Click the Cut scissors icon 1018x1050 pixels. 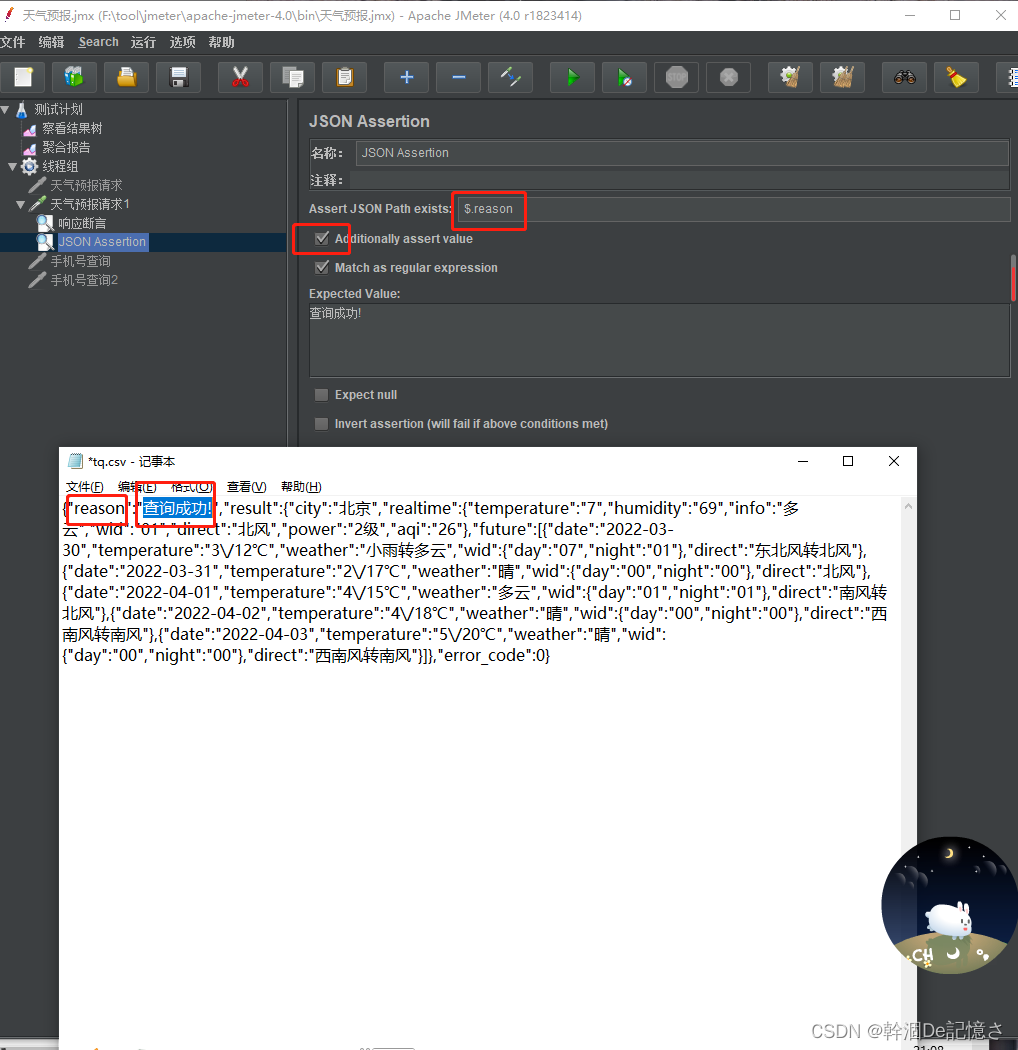pyautogui.click(x=240, y=77)
